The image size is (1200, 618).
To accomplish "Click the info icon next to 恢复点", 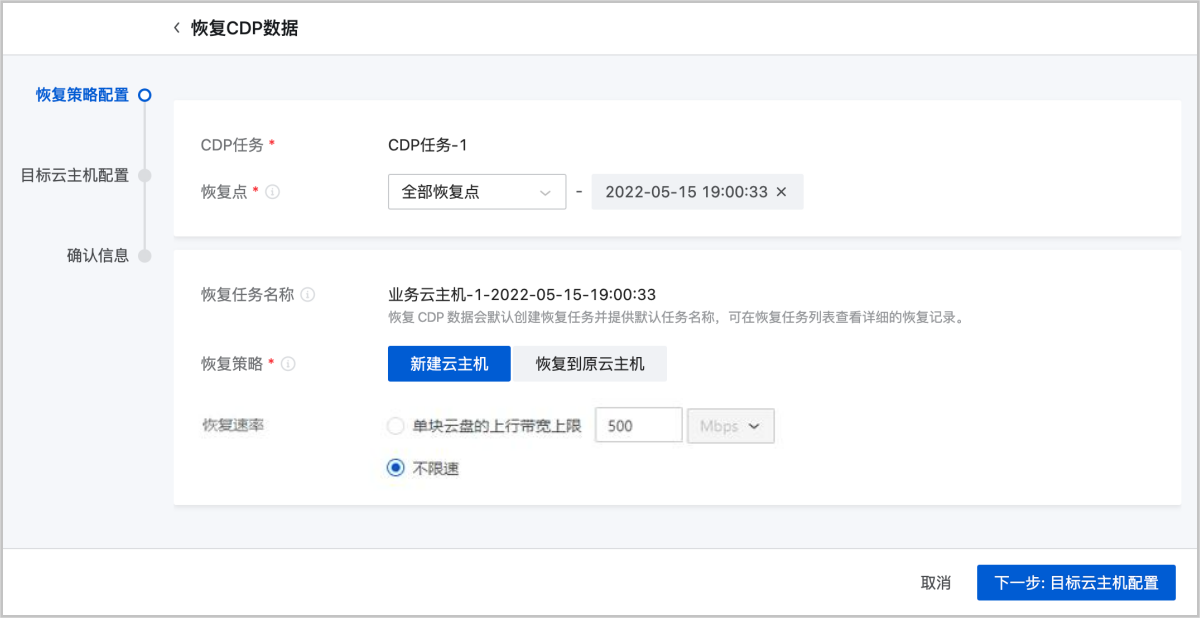I will 272,192.
